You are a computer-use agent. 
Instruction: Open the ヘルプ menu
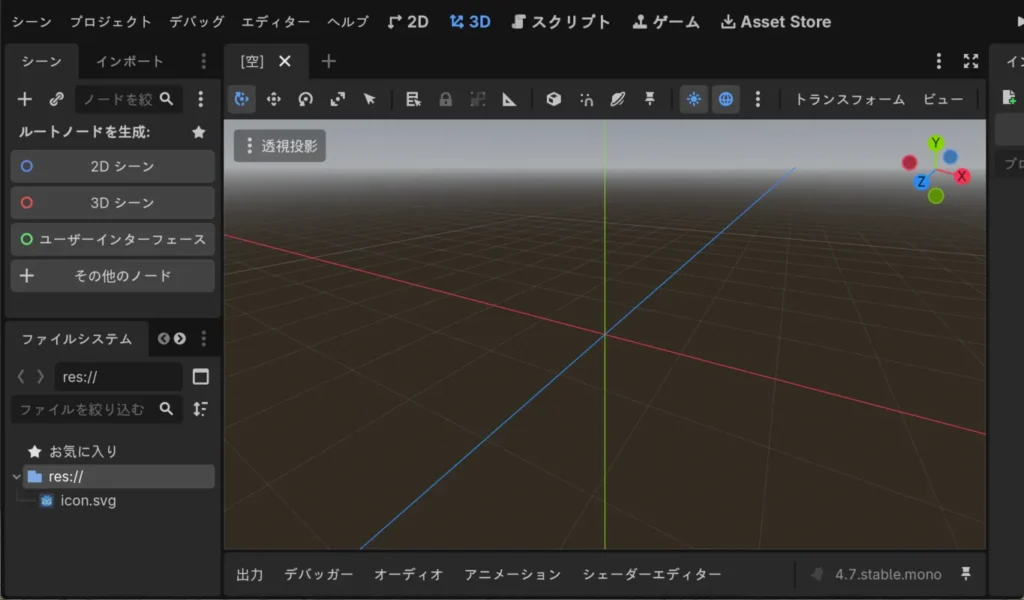point(348,22)
